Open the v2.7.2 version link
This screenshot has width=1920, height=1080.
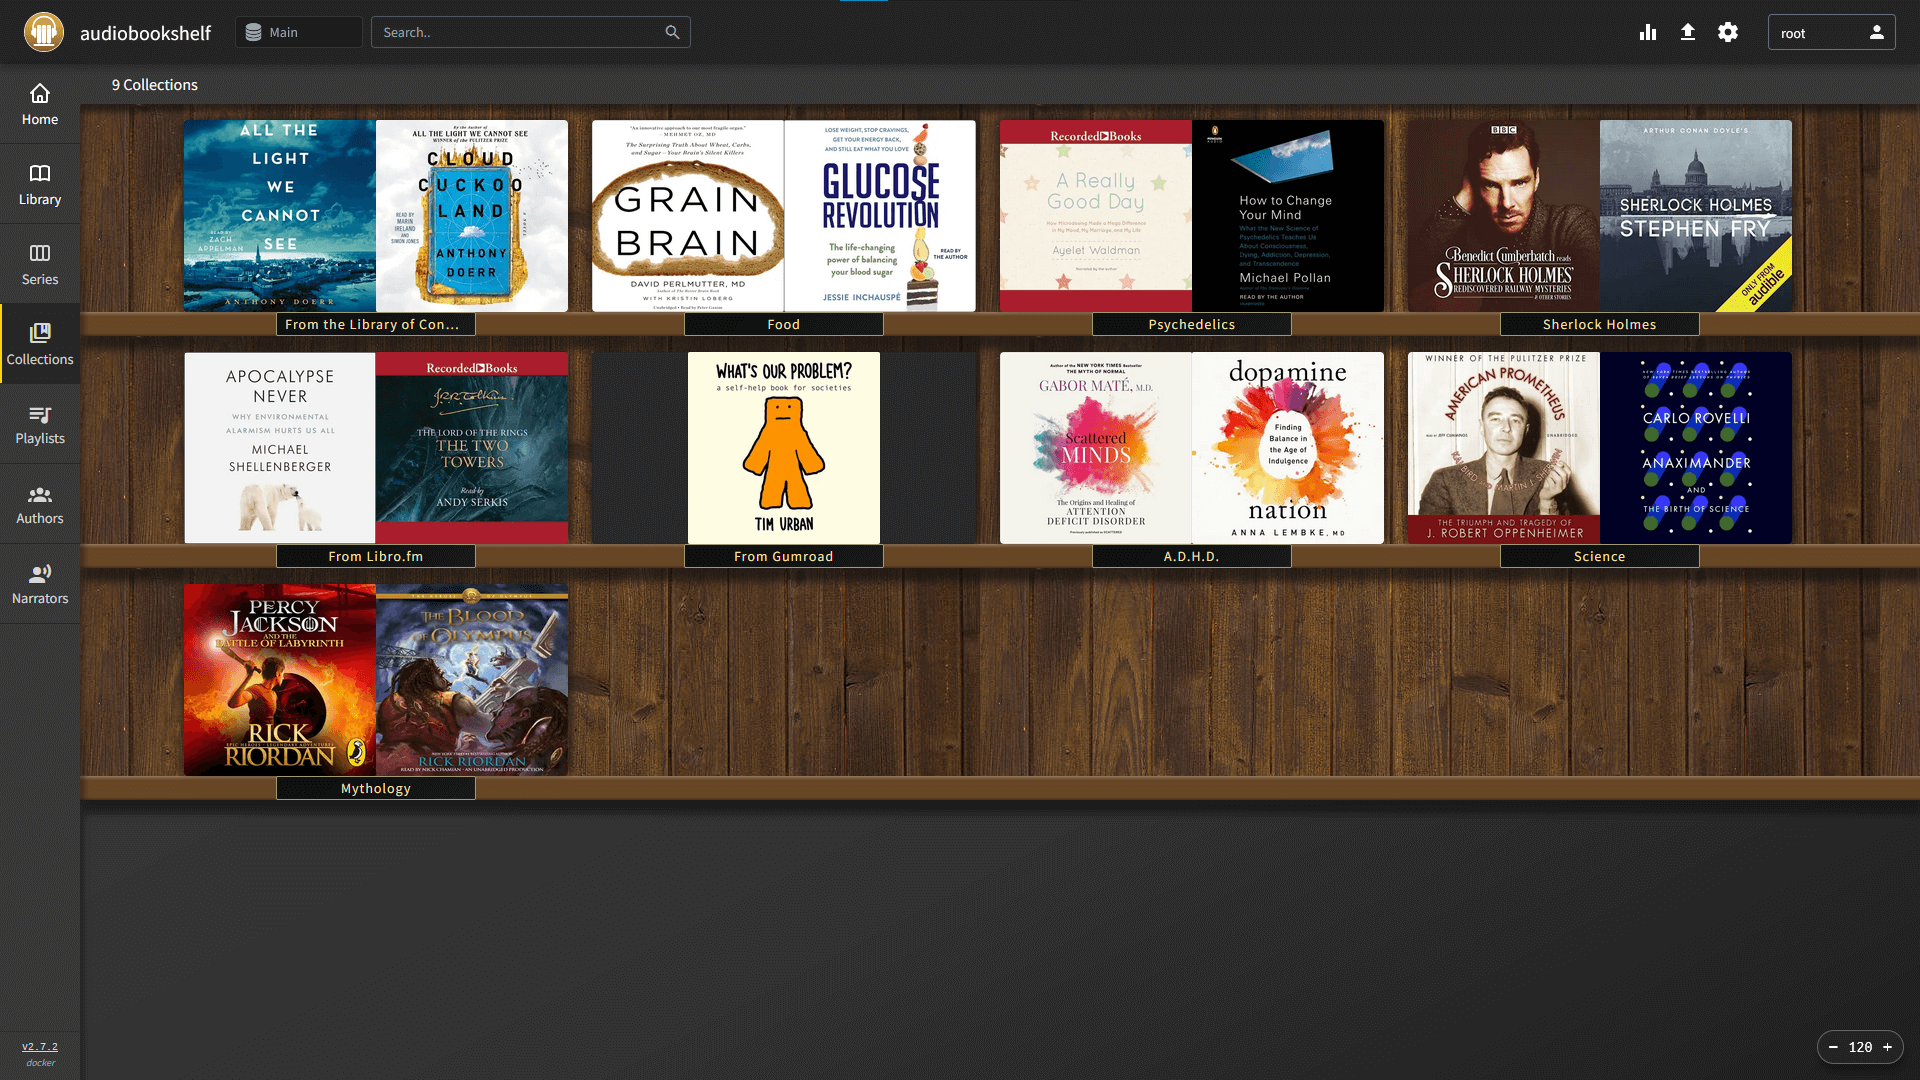pyautogui.click(x=40, y=1046)
